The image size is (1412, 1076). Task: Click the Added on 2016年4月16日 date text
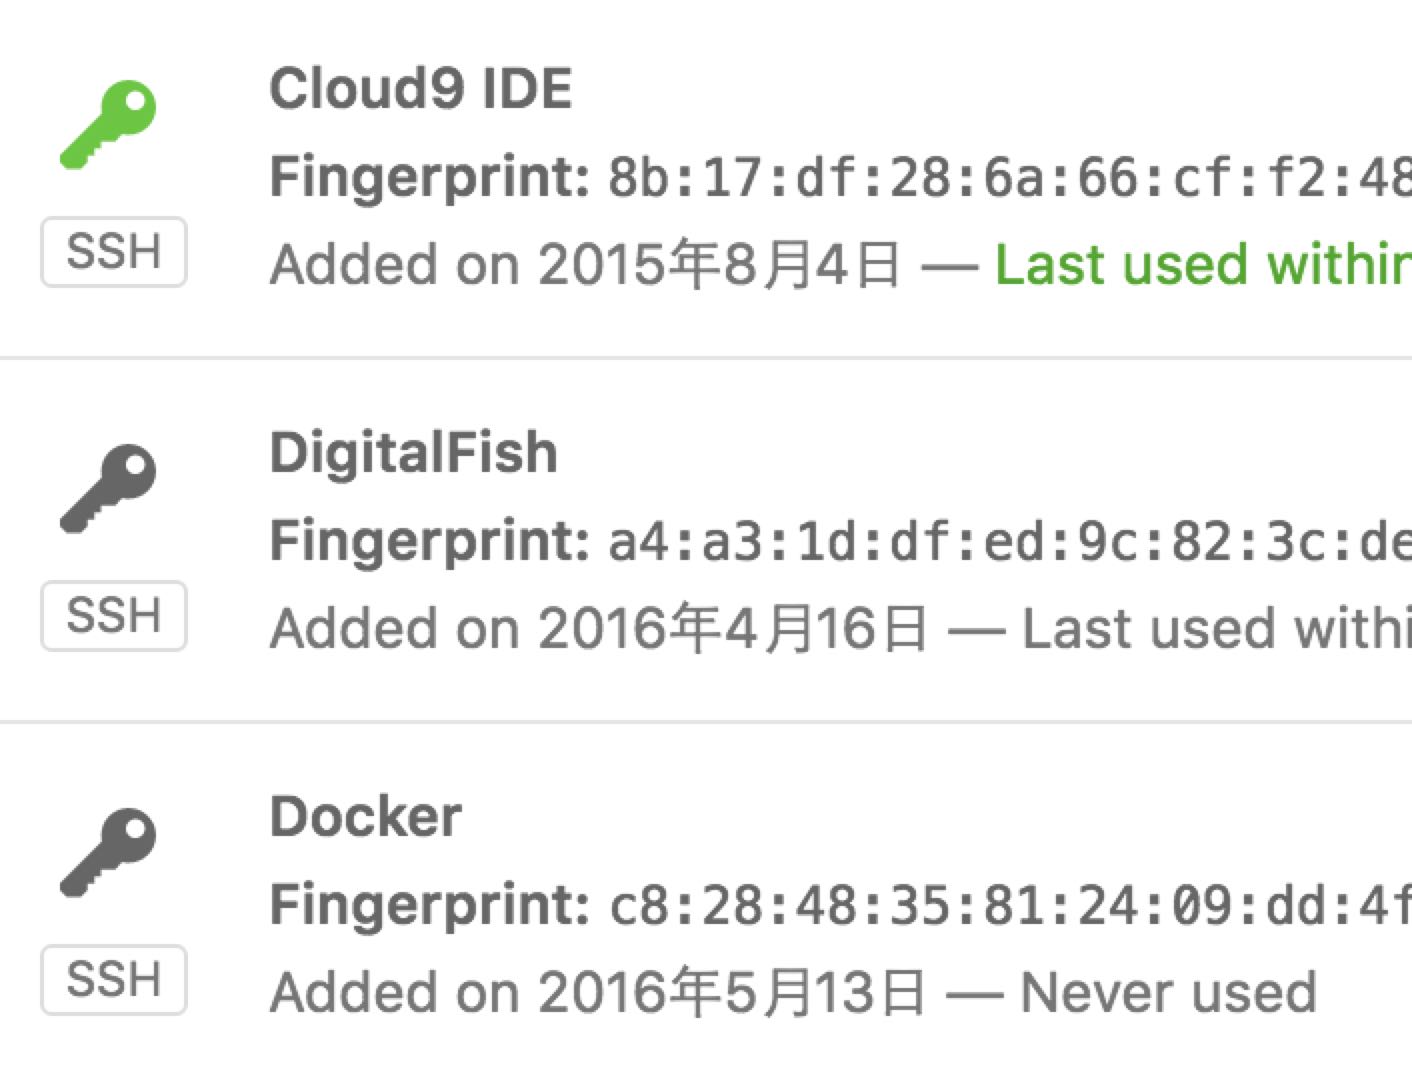(598, 629)
